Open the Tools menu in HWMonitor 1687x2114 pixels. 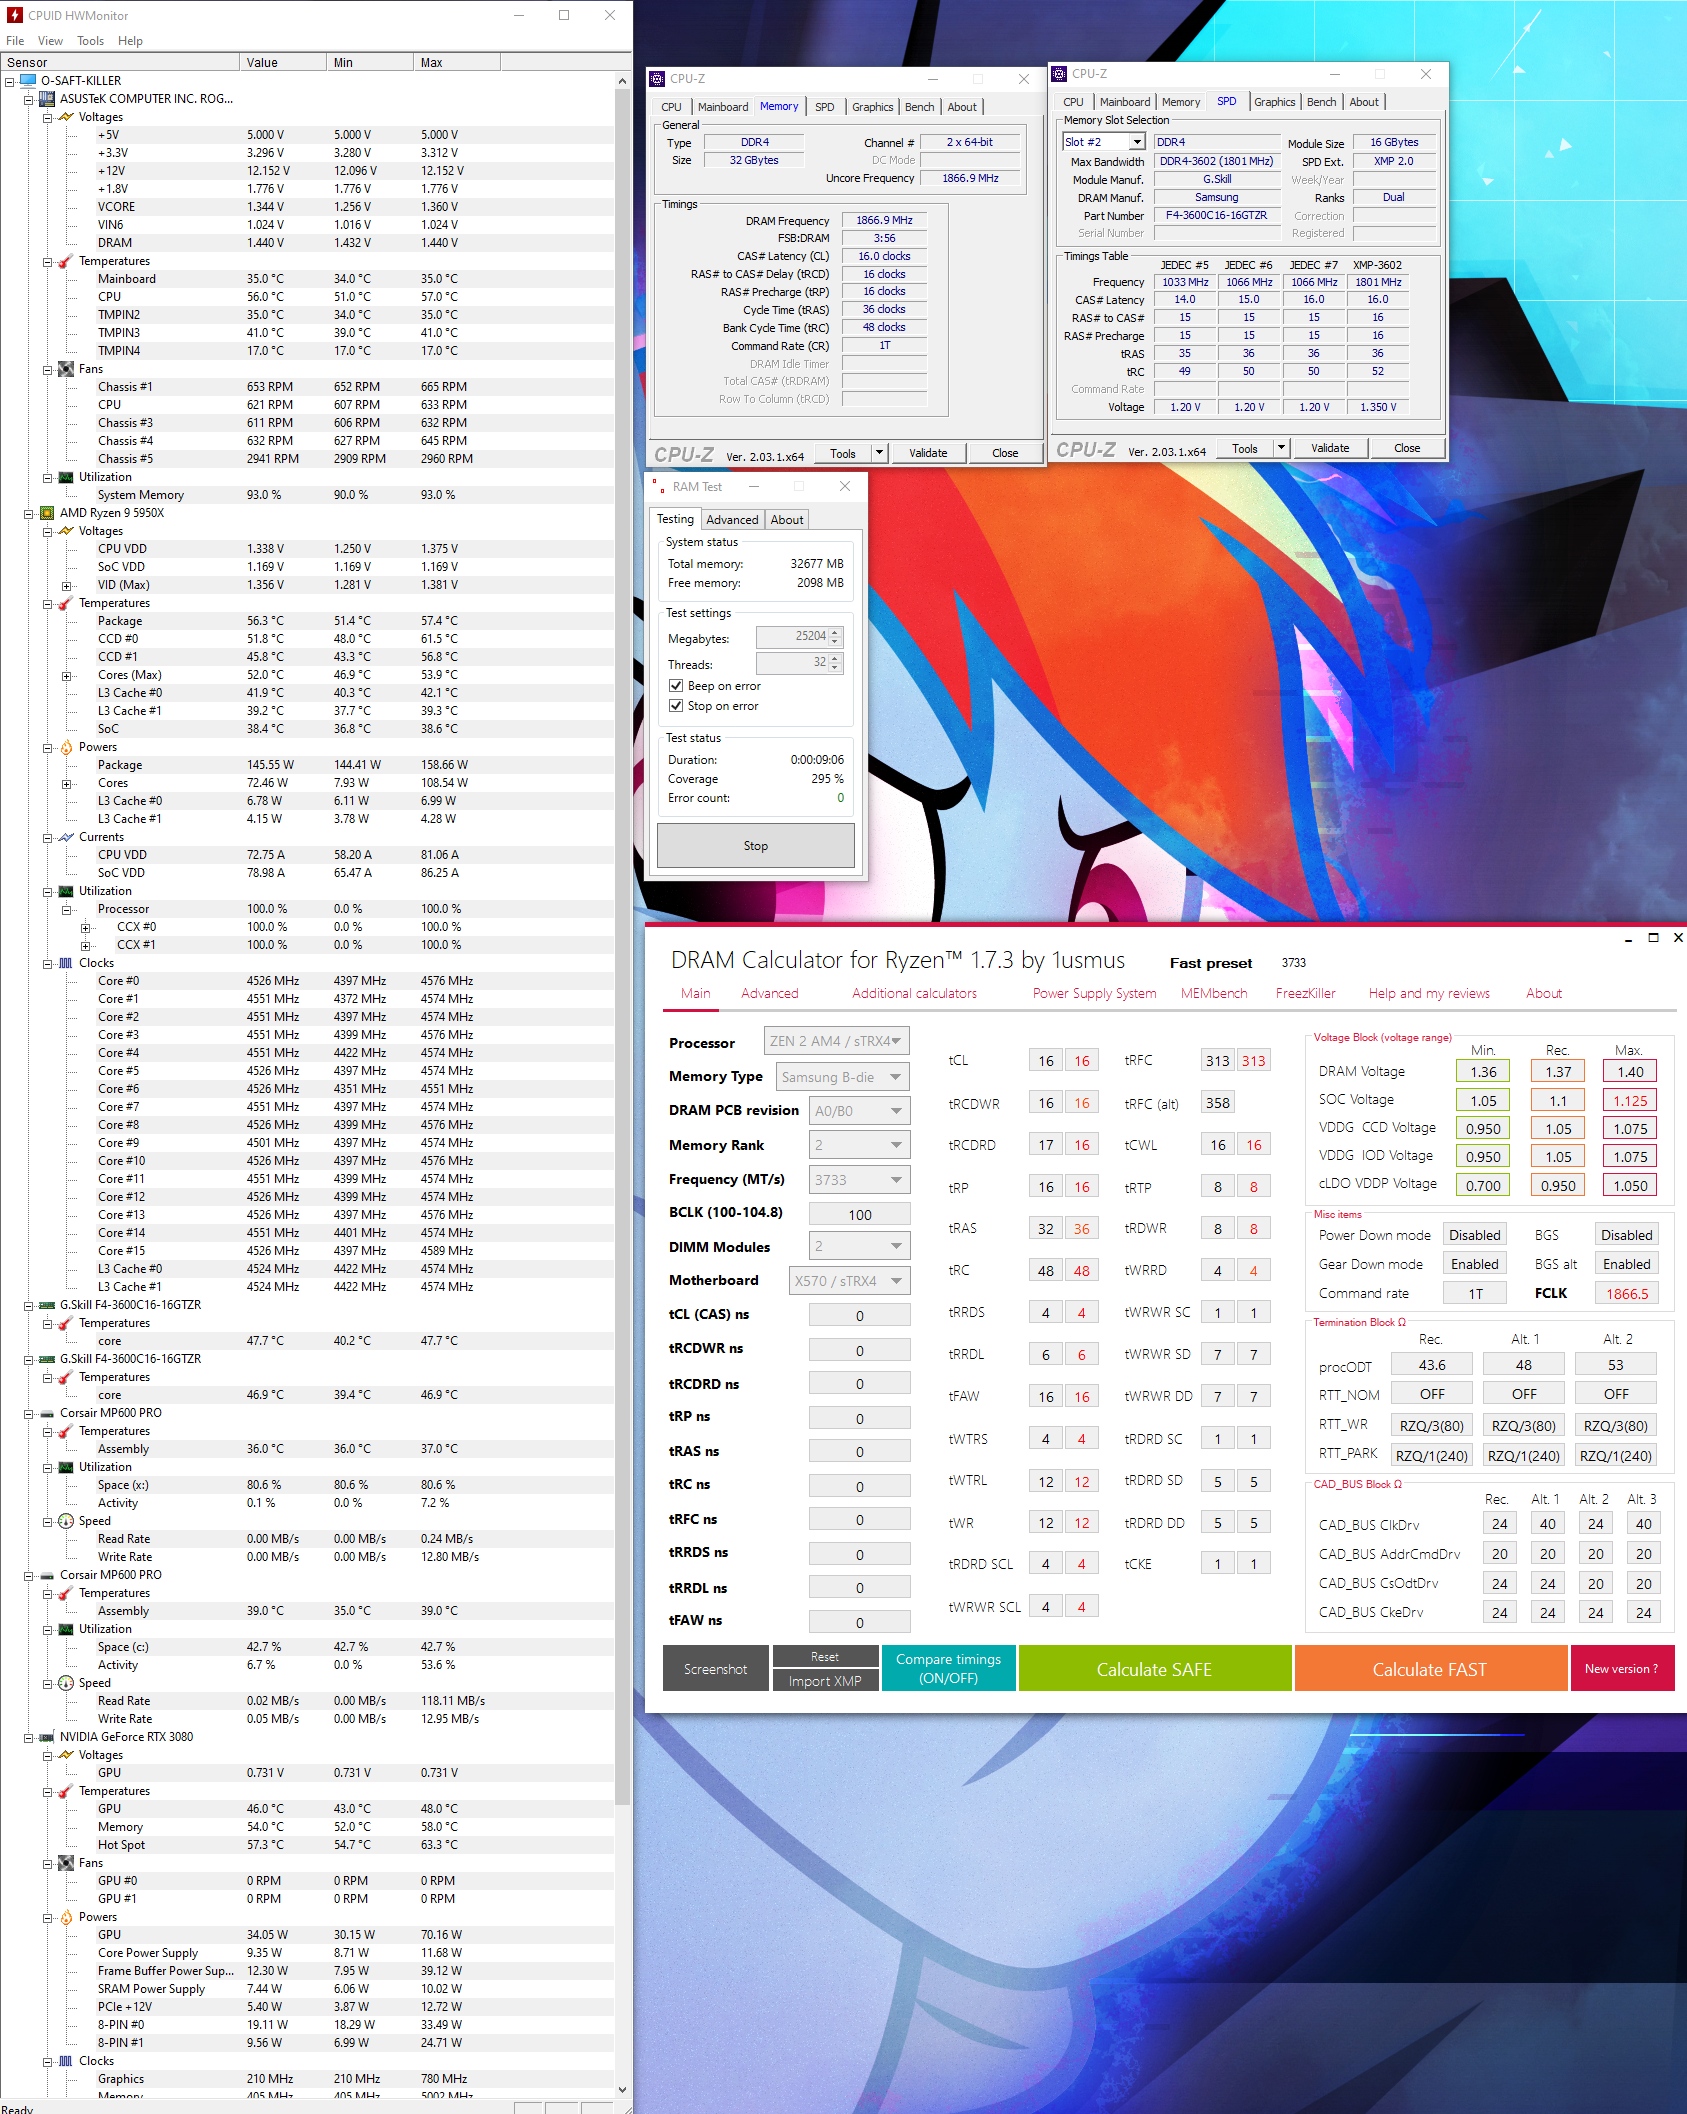pyautogui.click(x=90, y=41)
